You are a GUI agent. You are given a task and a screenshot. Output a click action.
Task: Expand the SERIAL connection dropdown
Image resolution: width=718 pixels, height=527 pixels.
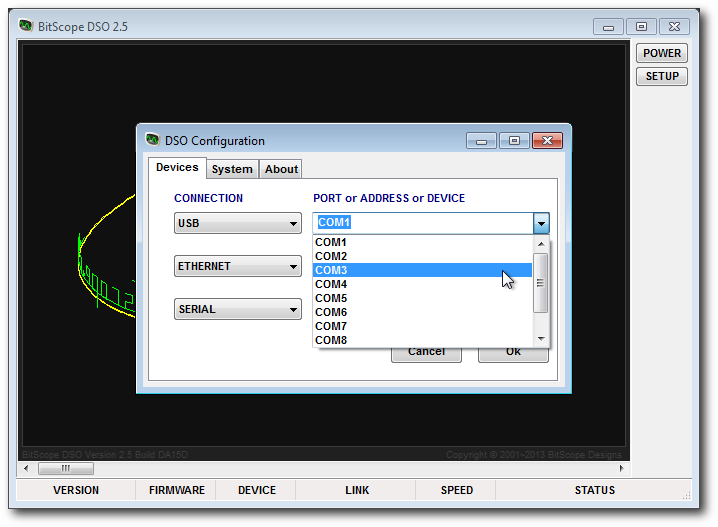238,309
